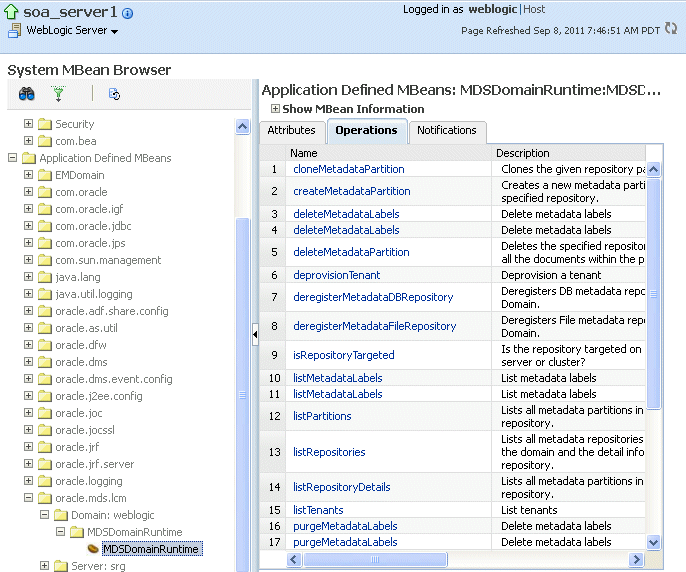Expand the java.lang node

pos(28,277)
